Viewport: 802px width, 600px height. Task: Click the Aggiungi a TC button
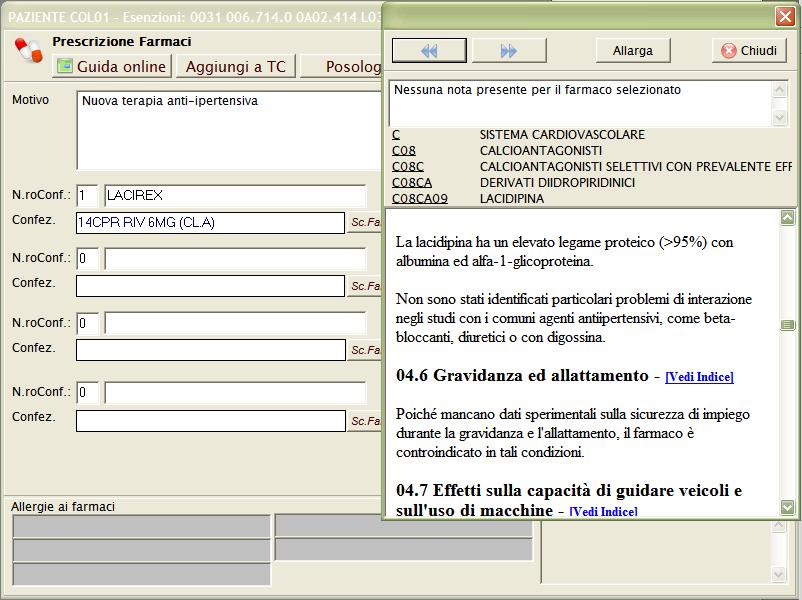pyautogui.click(x=235, y=66)
